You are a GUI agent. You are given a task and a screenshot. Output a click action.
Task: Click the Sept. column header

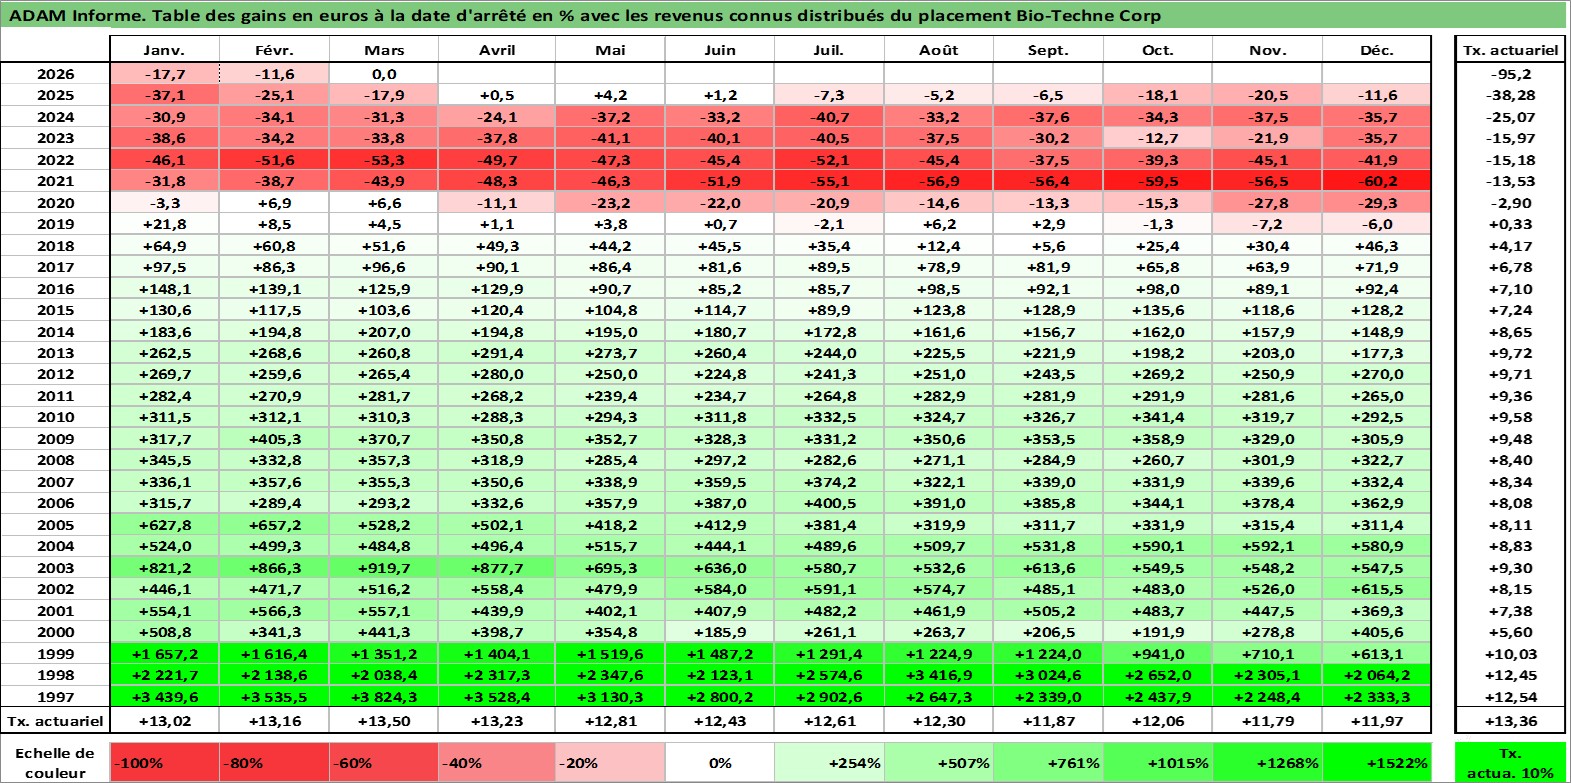tap(1048, 50)
